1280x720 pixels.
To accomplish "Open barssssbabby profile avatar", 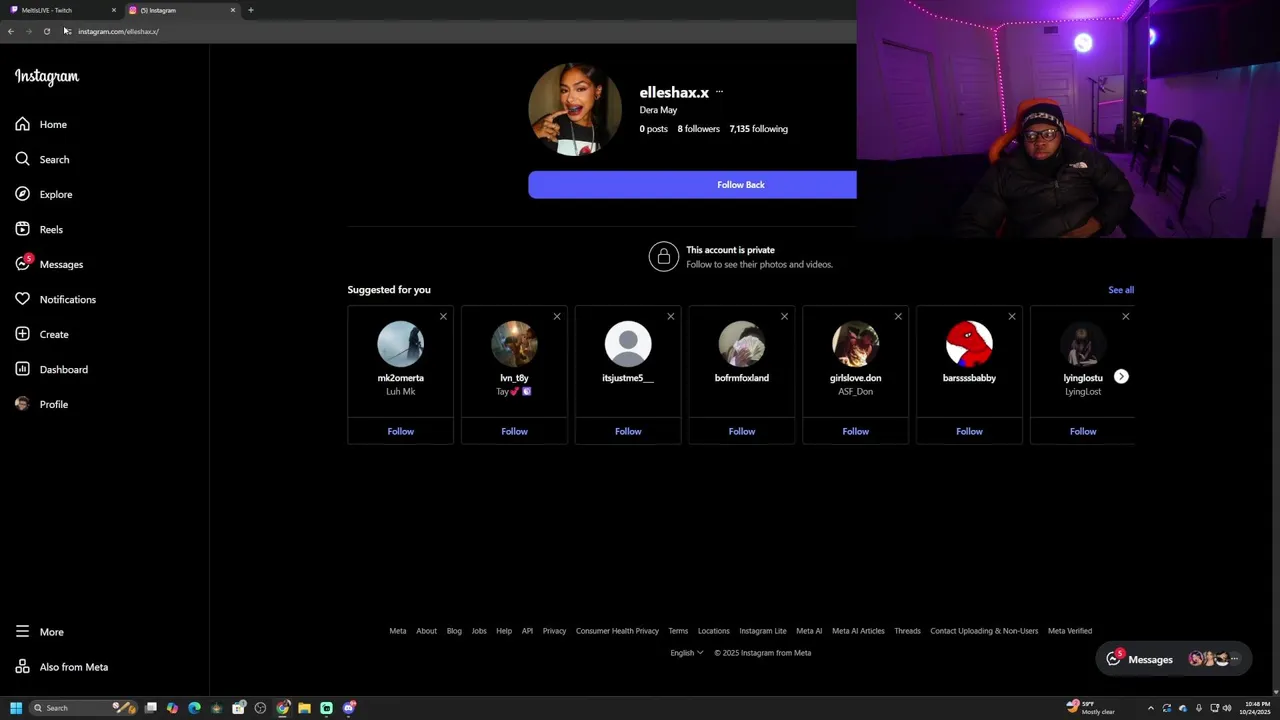I will (x=969, y=344).
